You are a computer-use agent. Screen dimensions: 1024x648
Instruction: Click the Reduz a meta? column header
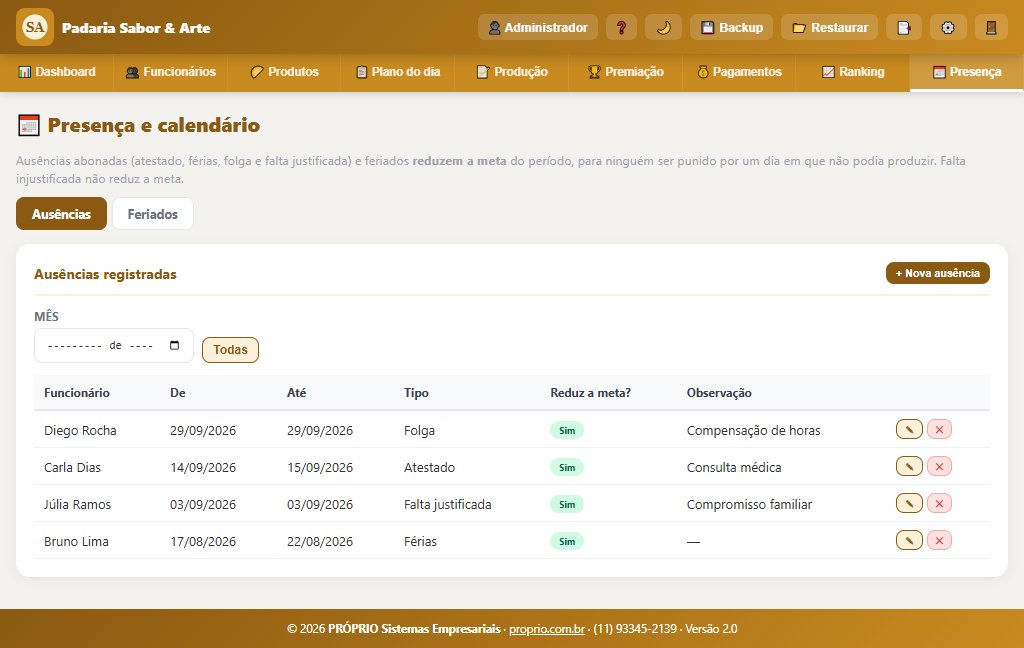590,393
